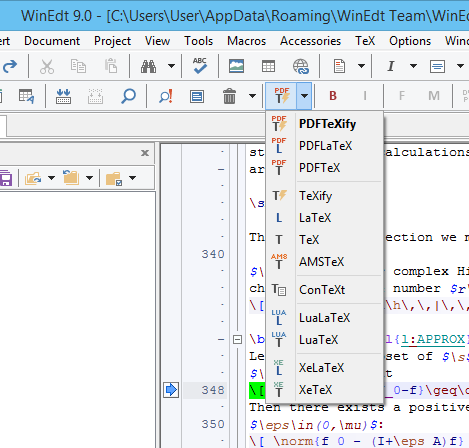Choose LuaTeX from the list
Viewport: 469px width, 448px height.
pyautogui.click(x=324, y=340)
